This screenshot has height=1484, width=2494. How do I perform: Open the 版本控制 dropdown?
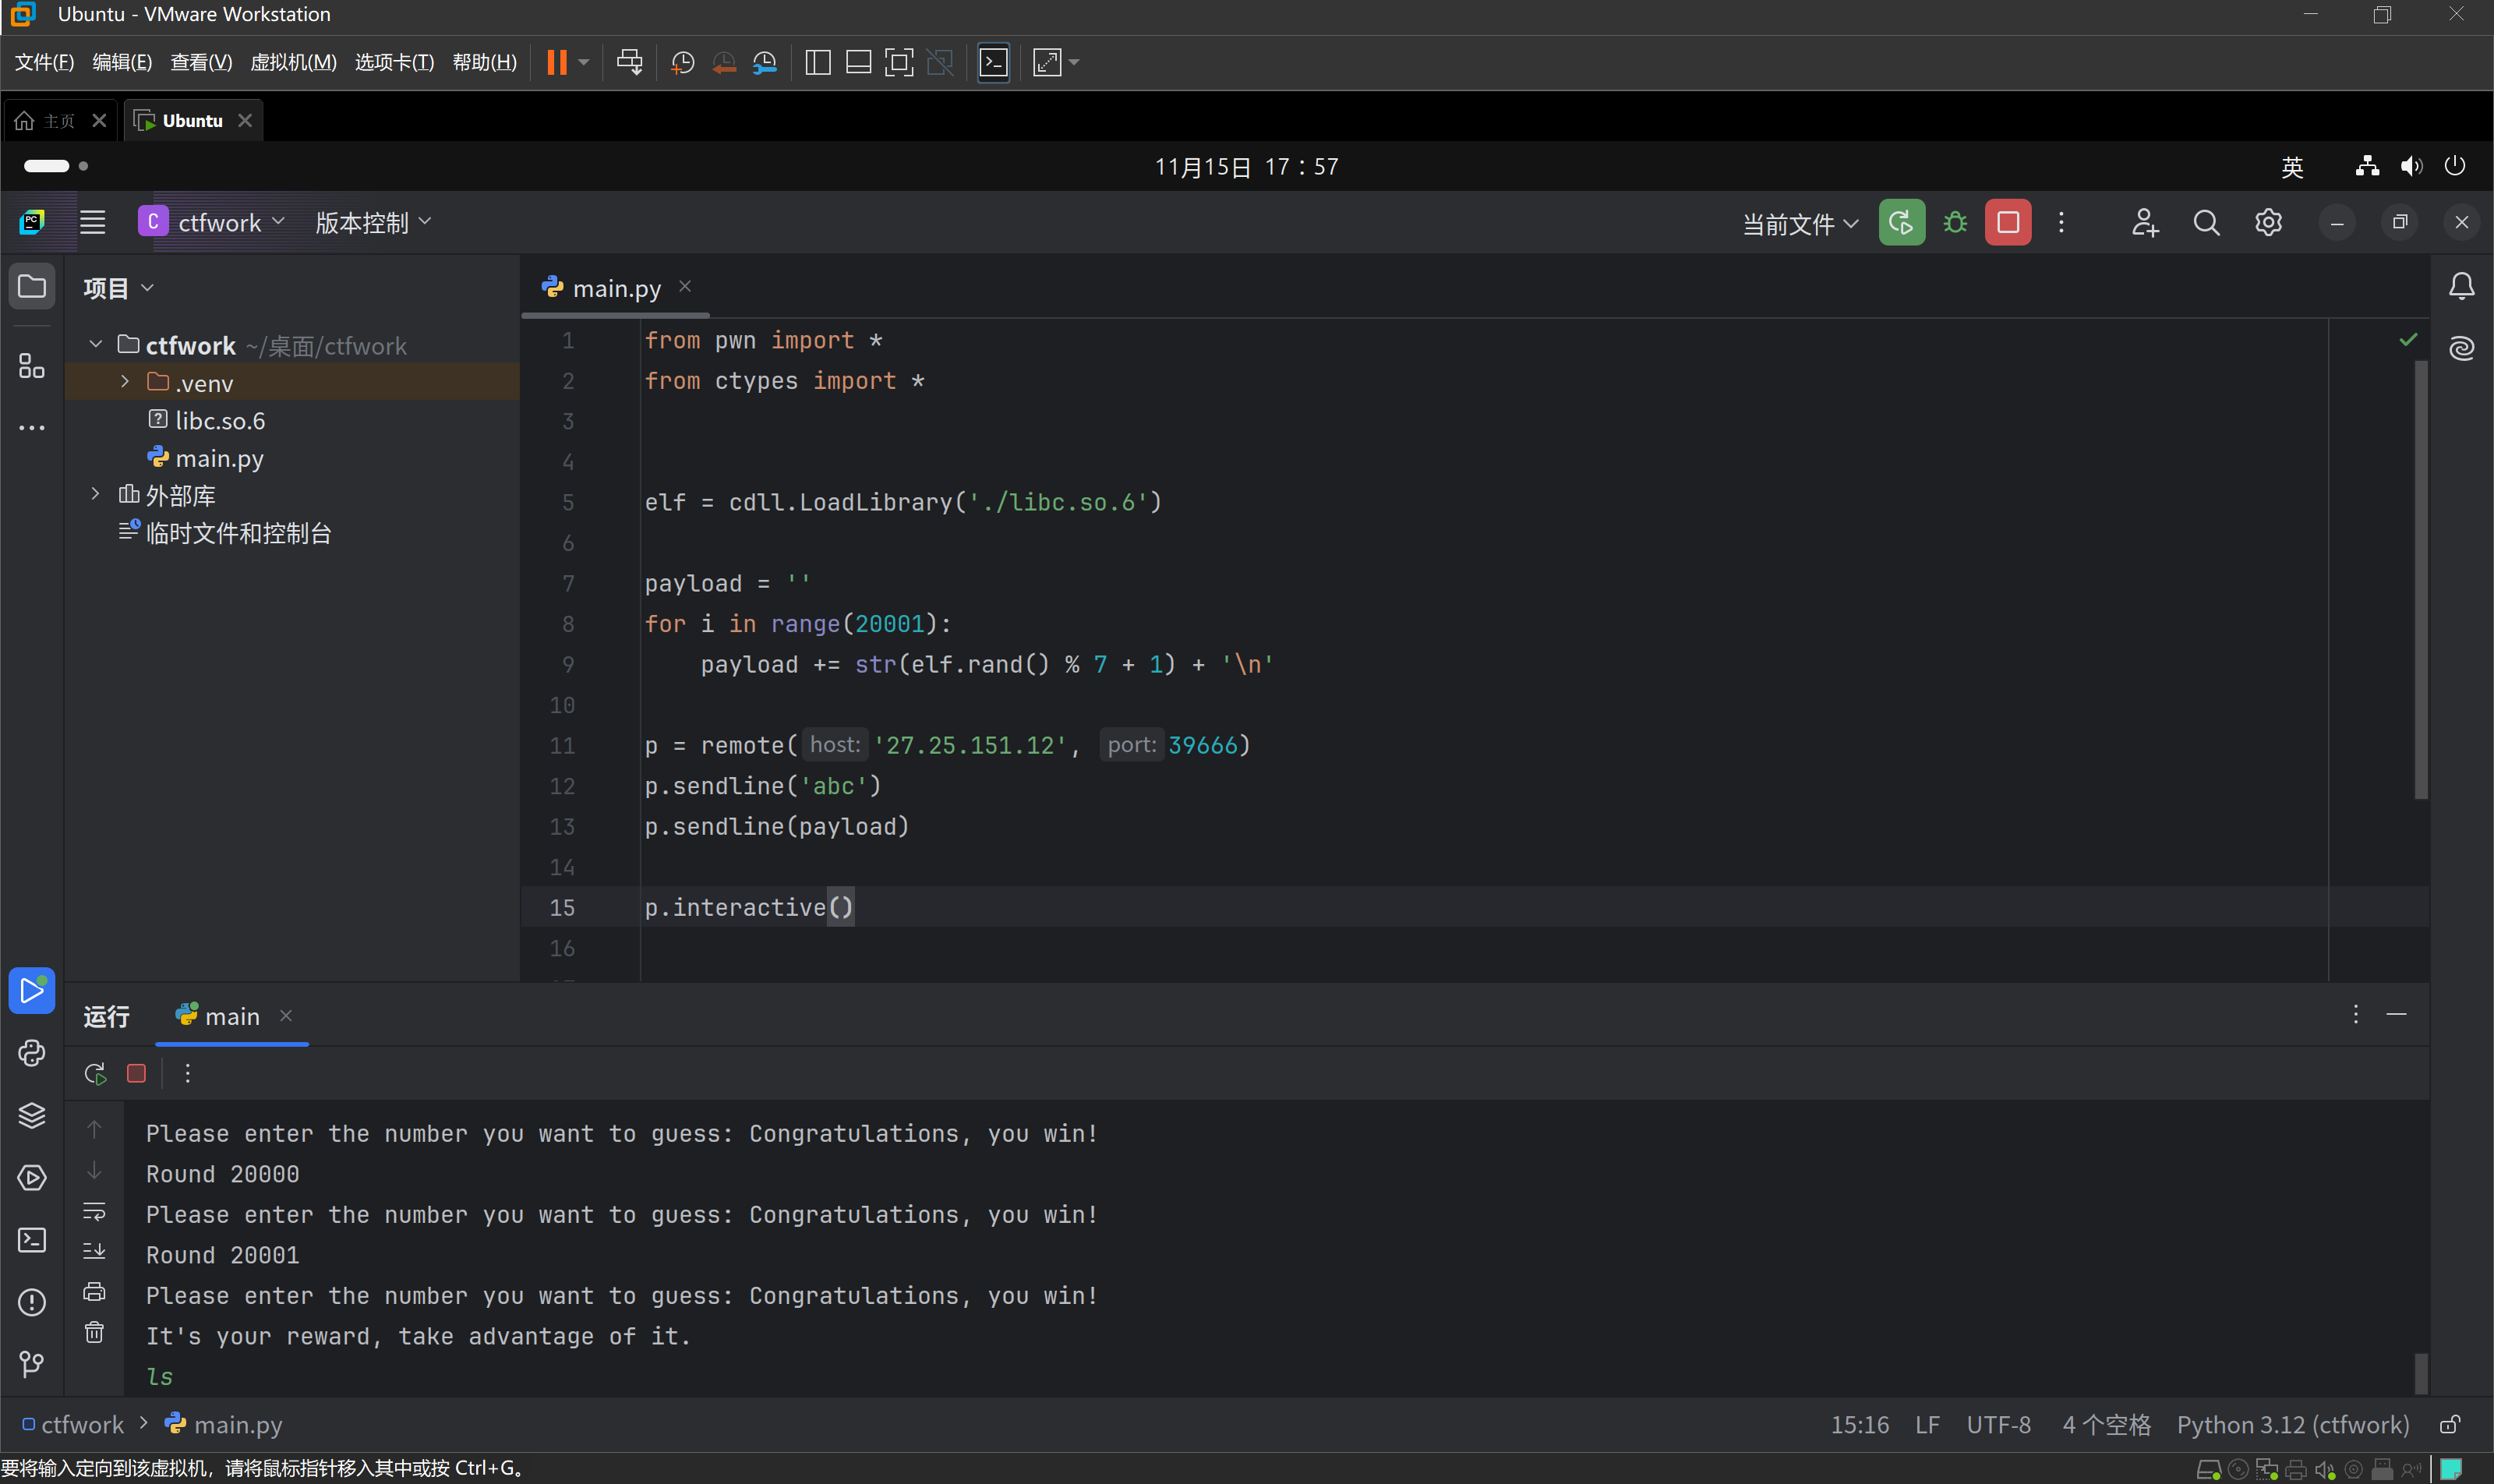(373, 222)
